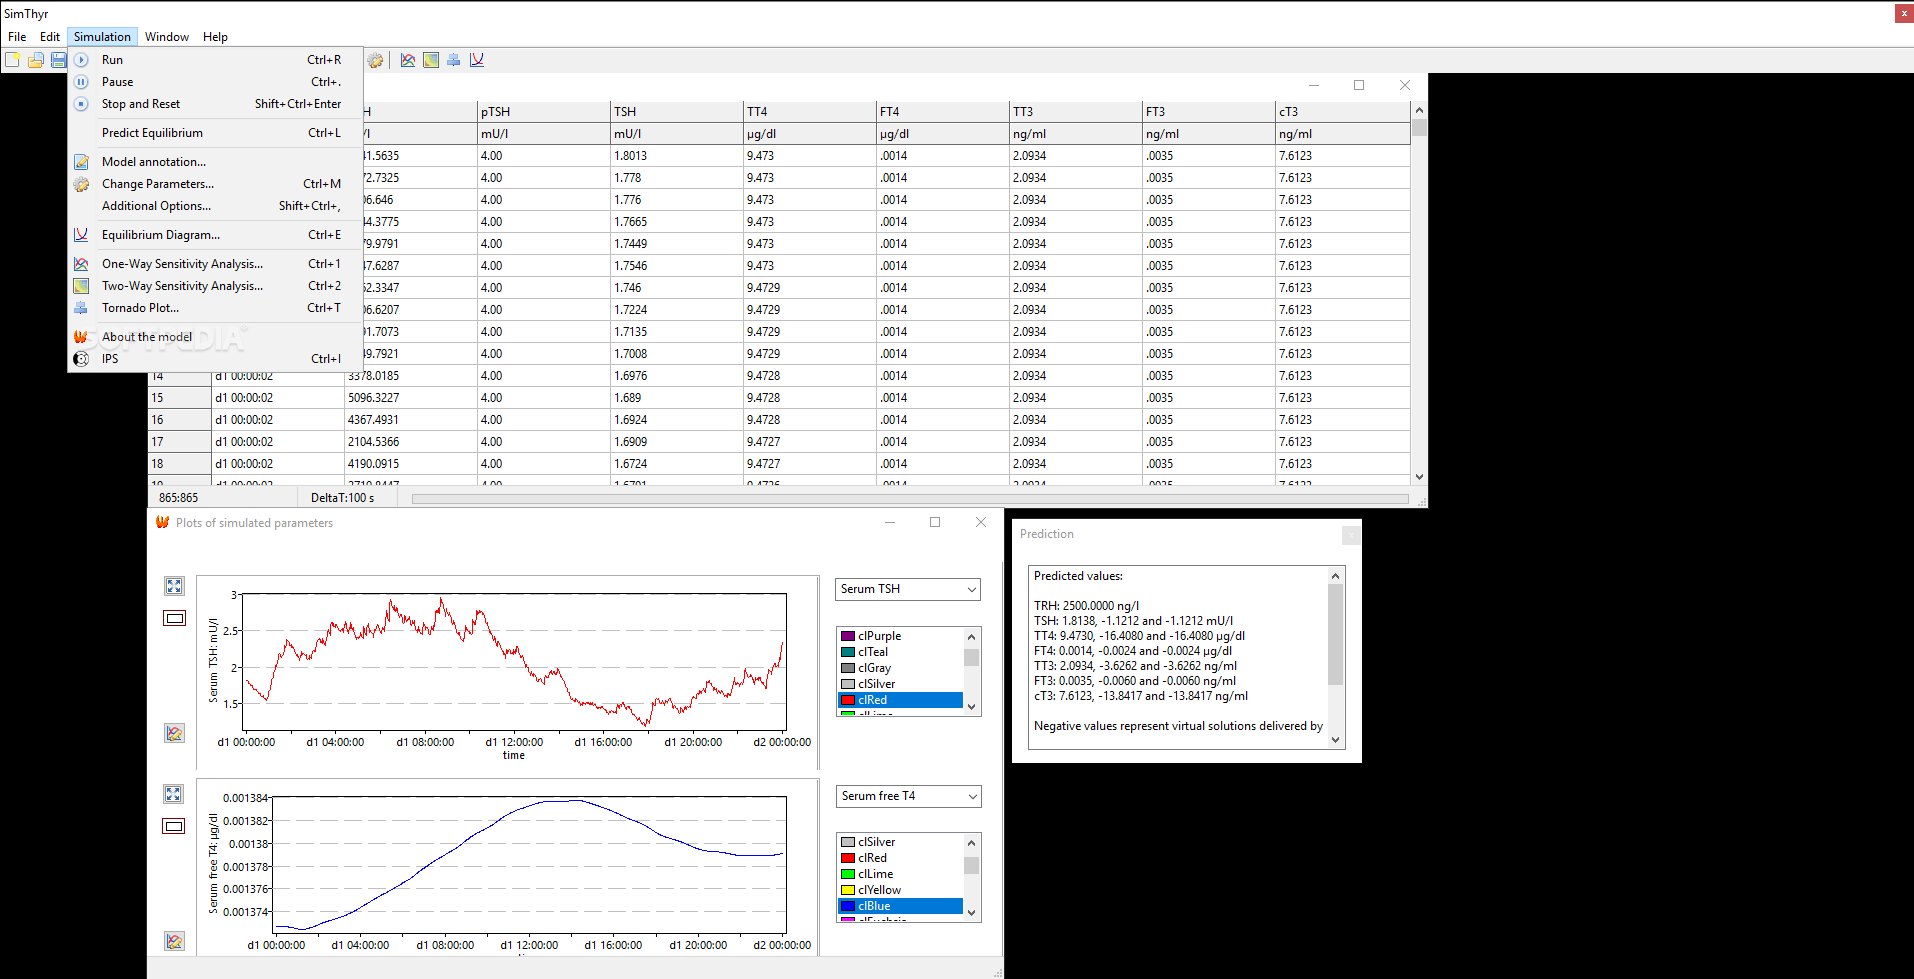
Task: Click the Change Parameters gear toolbar icon
Action: (x=375, y=60)
